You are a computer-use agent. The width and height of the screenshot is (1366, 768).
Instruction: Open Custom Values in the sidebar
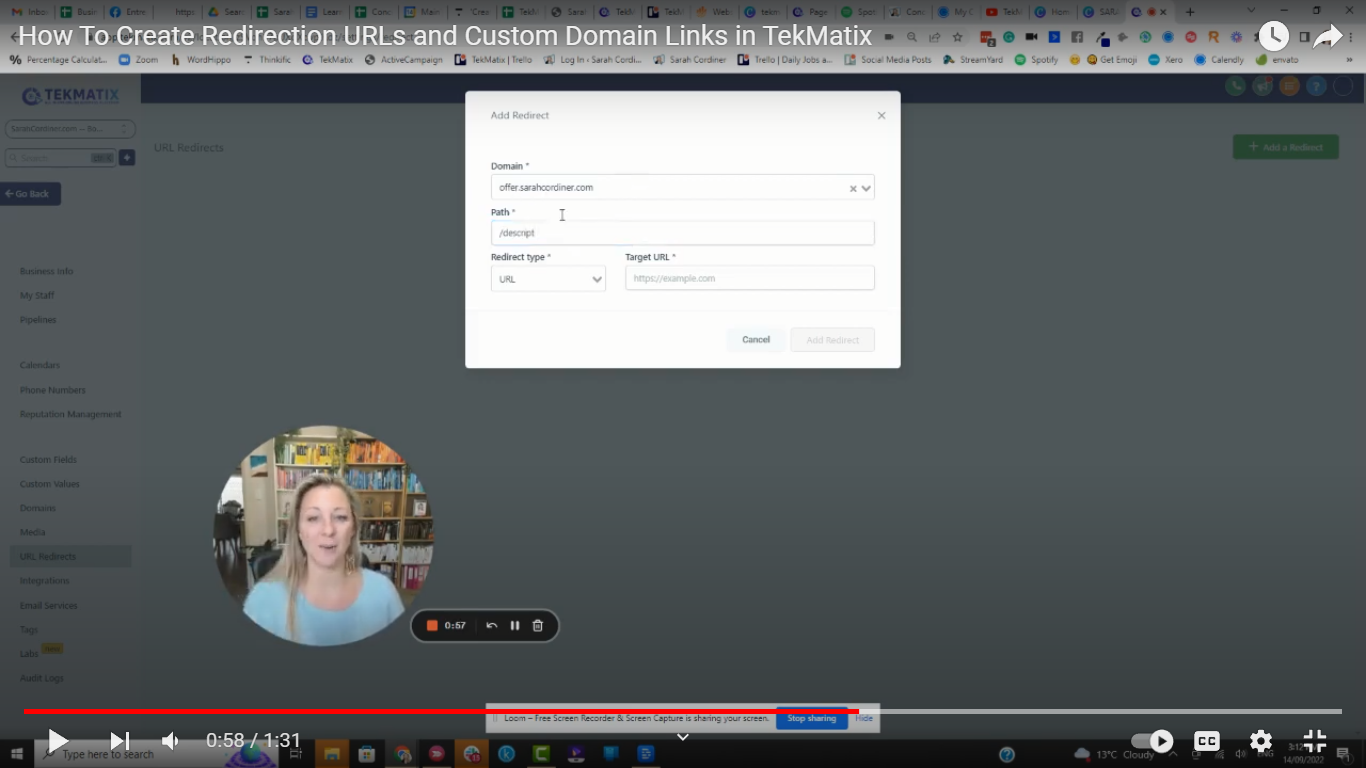coord(50,484)
